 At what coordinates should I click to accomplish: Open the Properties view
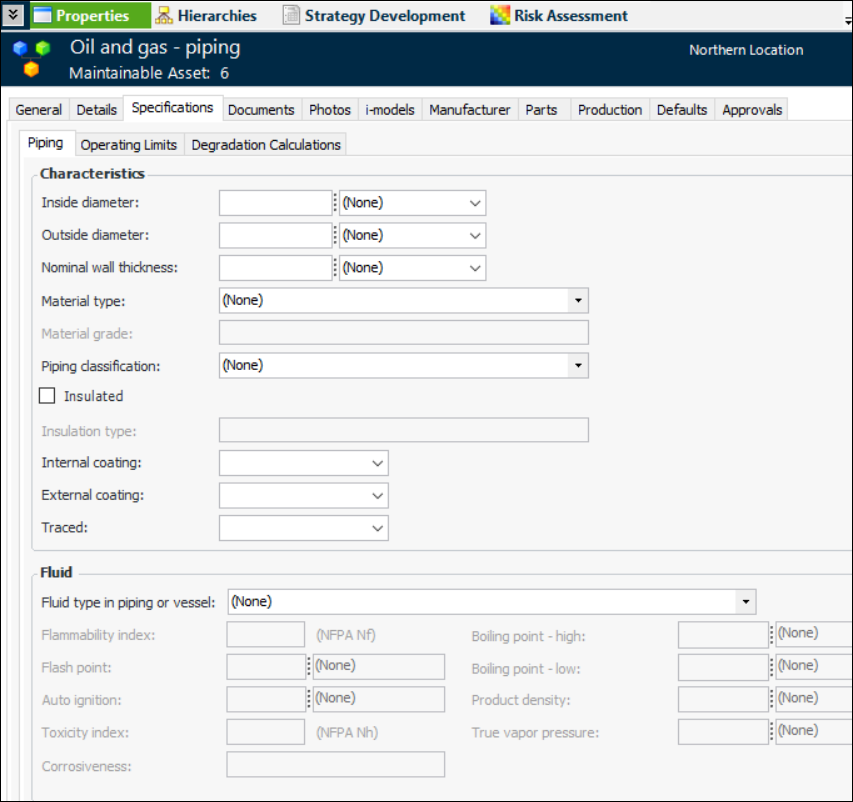click(x=90, y=15)
